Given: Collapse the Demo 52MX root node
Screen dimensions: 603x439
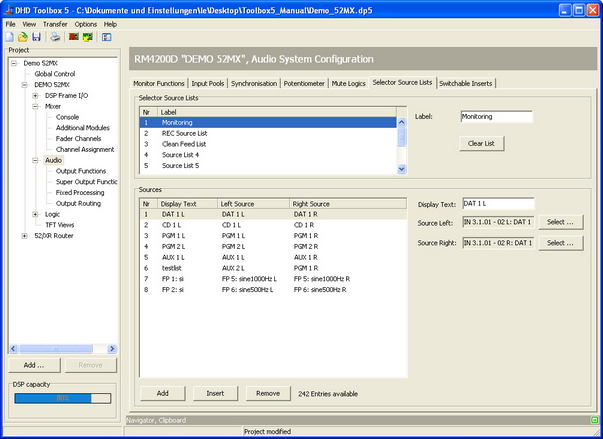Looking at the screenshot, I should coord(14,63).
